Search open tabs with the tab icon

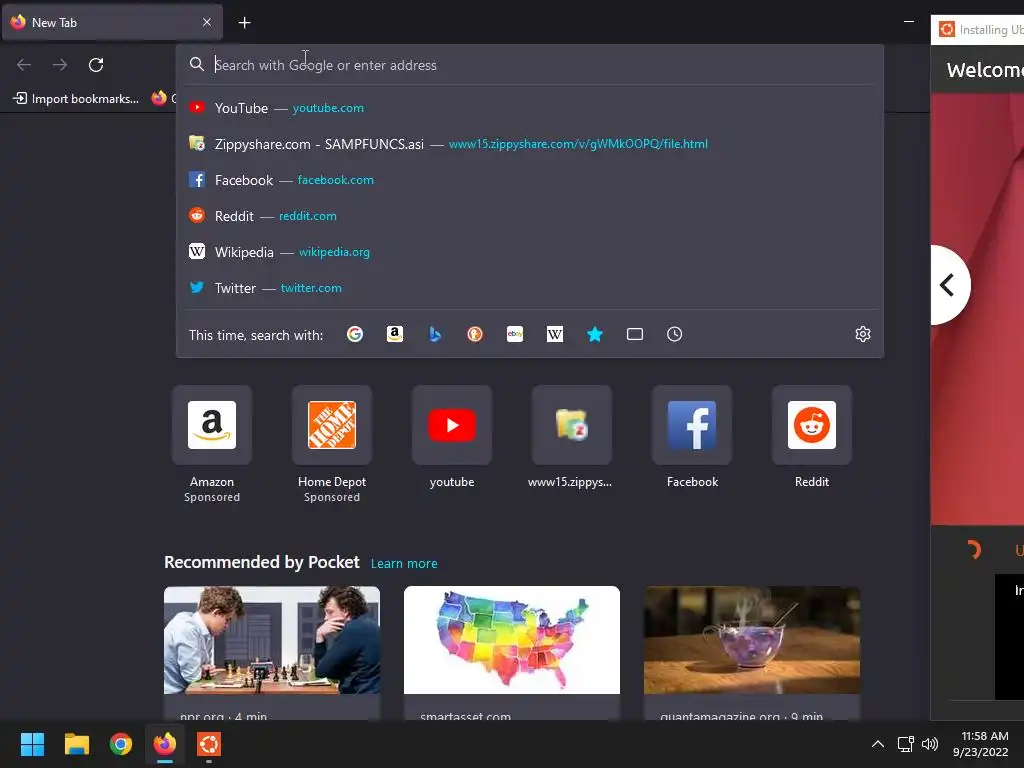tap(635, 334)
